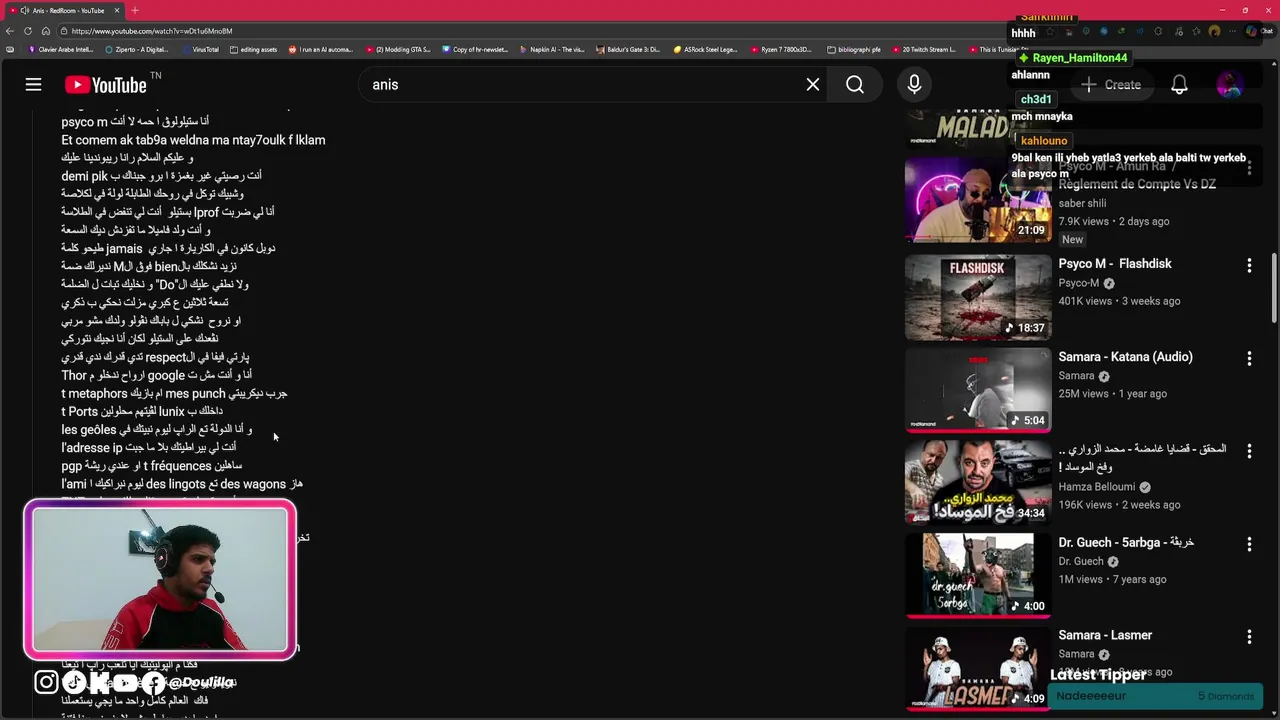Open more options for Samara - Lasmer

point(1249,637)
